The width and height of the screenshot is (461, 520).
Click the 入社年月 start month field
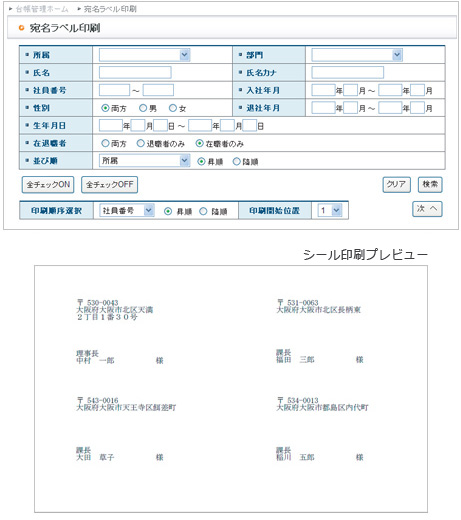[x=350, y=90]
